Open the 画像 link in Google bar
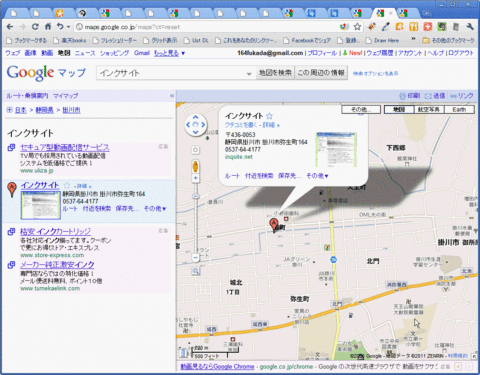 click(30, 53)
